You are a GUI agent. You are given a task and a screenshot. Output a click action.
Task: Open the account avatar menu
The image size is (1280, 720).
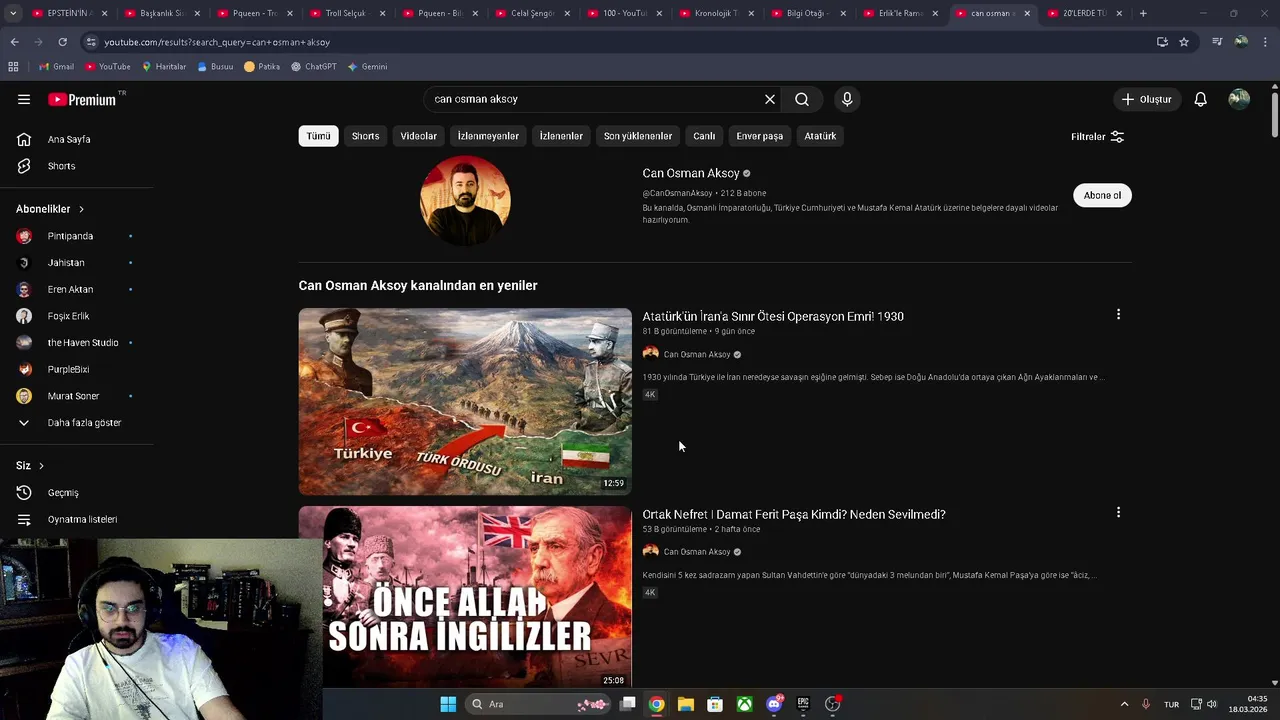(1239, 99)
